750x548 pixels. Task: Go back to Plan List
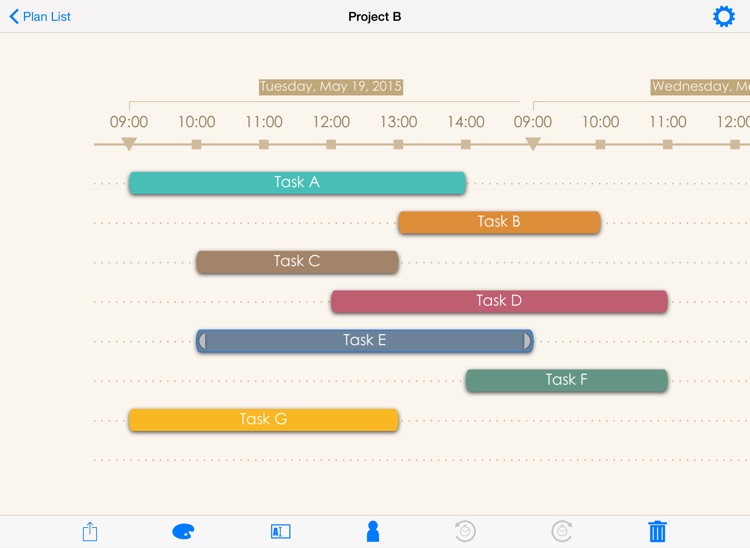point(40,17)
